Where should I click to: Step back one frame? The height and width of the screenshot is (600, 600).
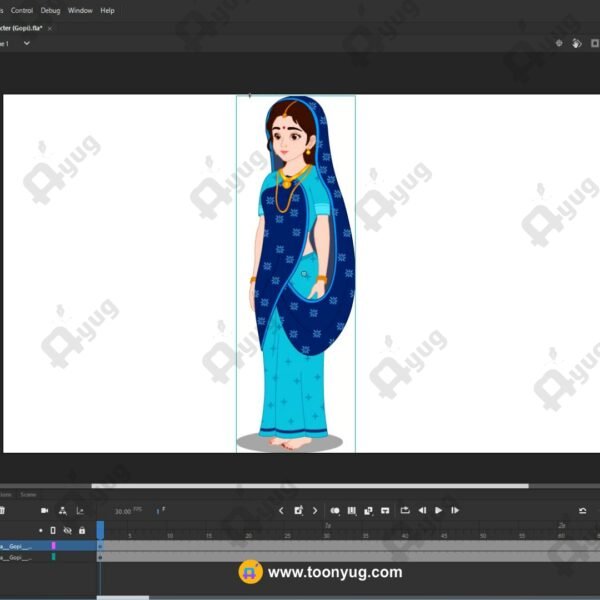click(x=422, y=510)
